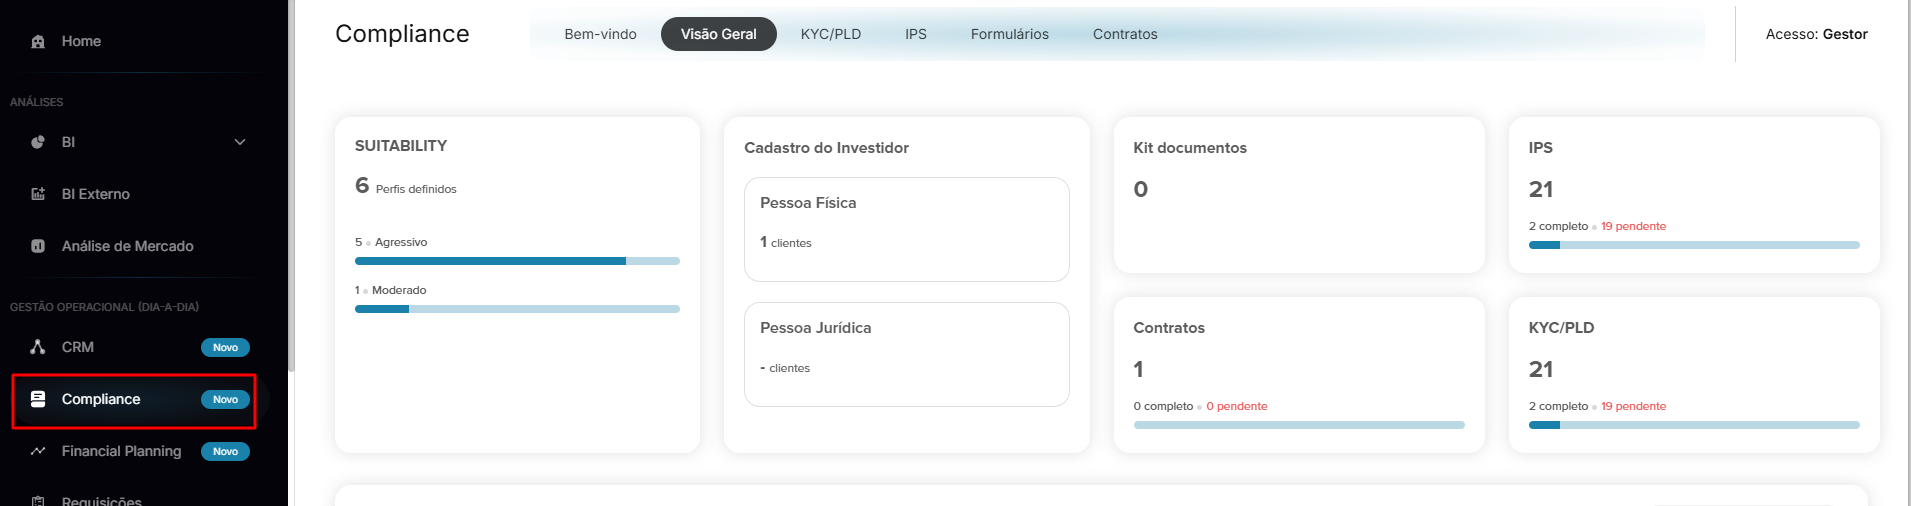Switch to the Bem-vindo tab
1911x506 pixels.
coord(600,34)
